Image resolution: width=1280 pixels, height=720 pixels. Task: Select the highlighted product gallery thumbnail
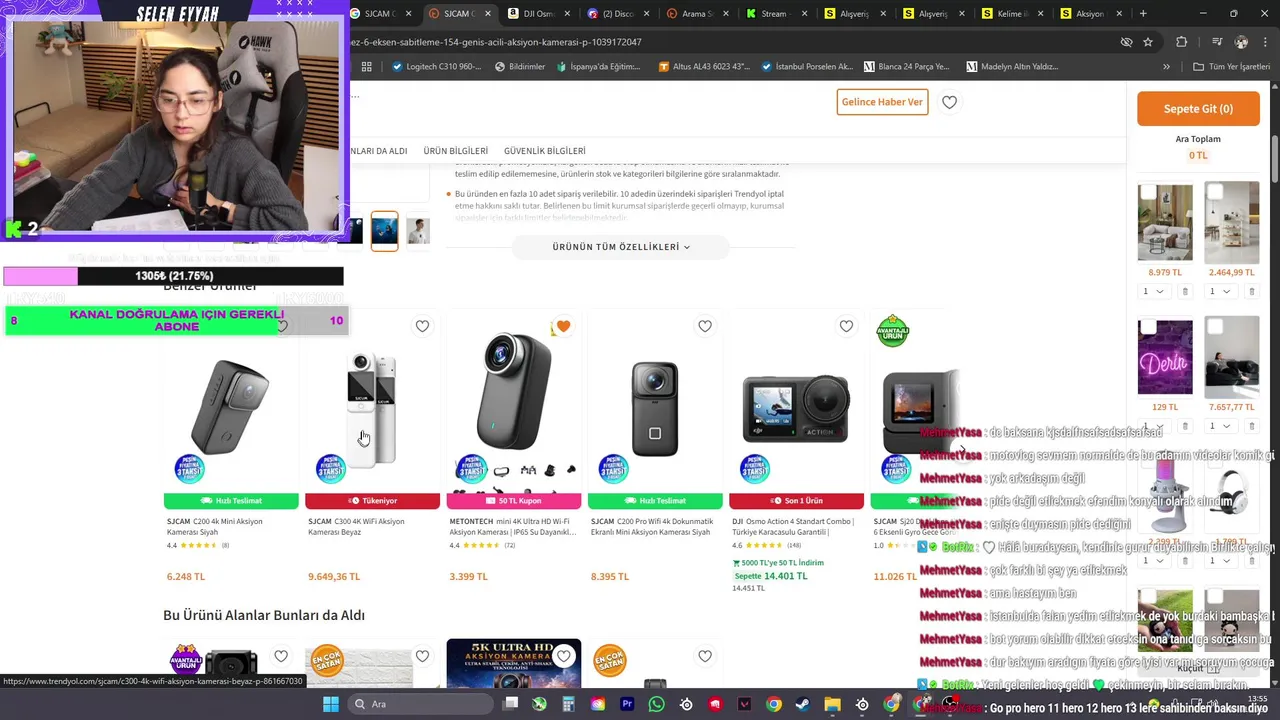(x=384, y=230)
